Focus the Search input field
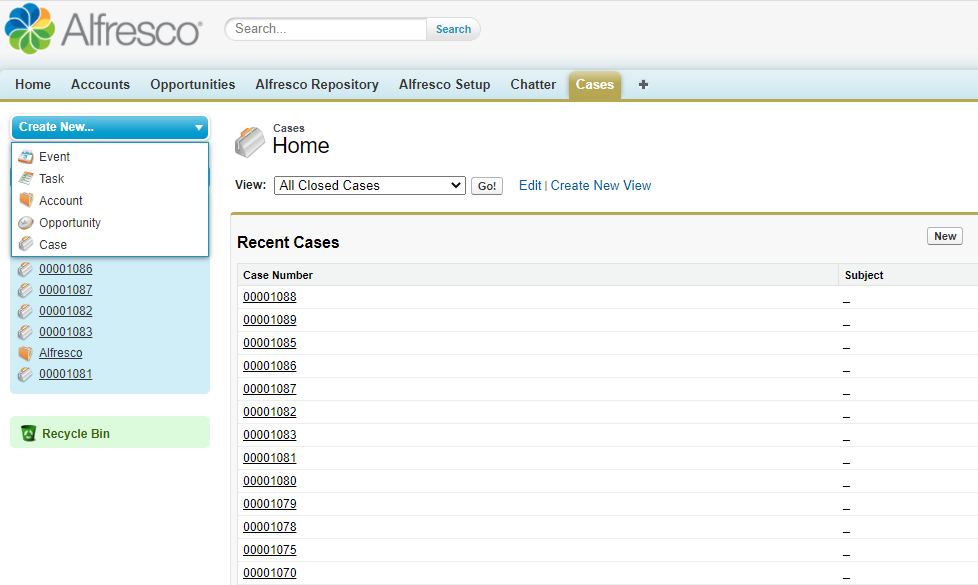The height and width of the screenshot is (585, 978). [328, 29]
